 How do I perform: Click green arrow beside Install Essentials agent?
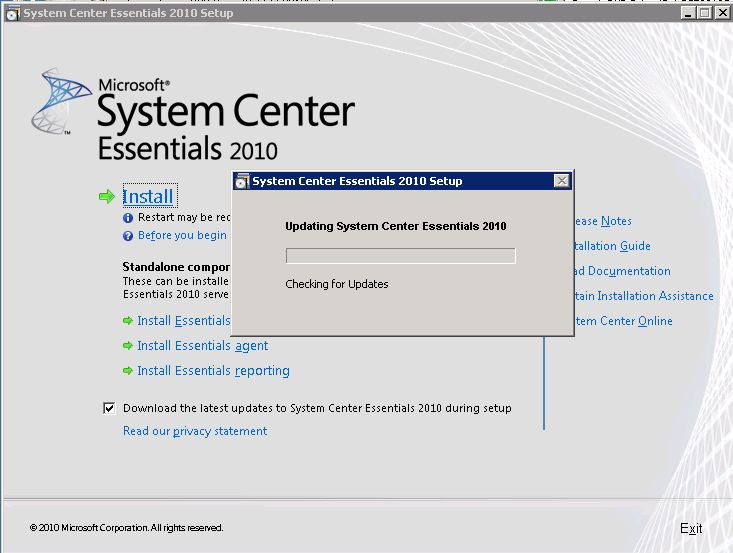pyautogui.click(x=128, y=345)
